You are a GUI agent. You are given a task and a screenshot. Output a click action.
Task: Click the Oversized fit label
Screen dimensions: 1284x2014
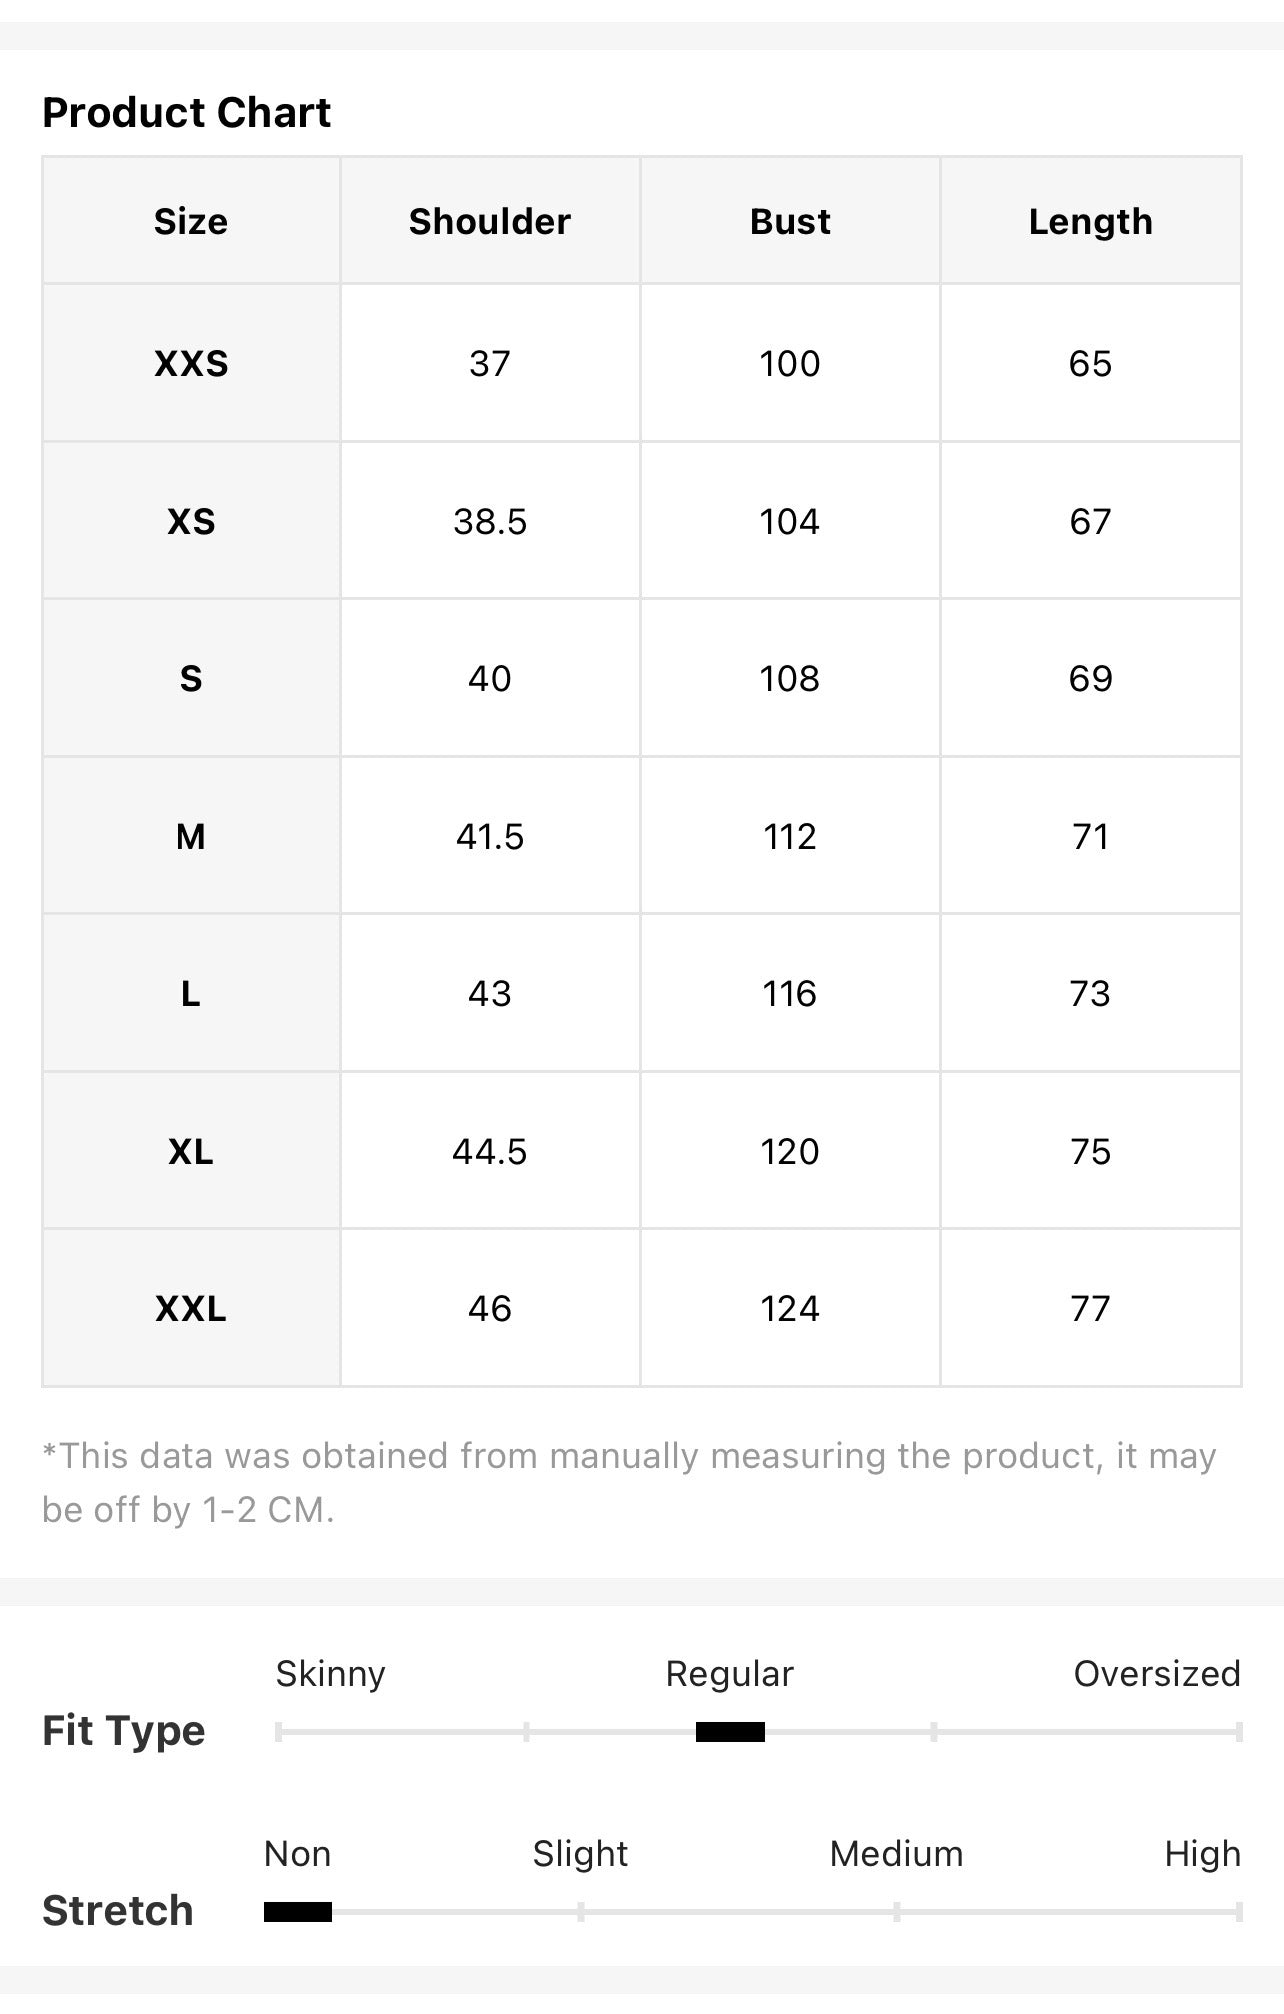click(1157, 1673)
